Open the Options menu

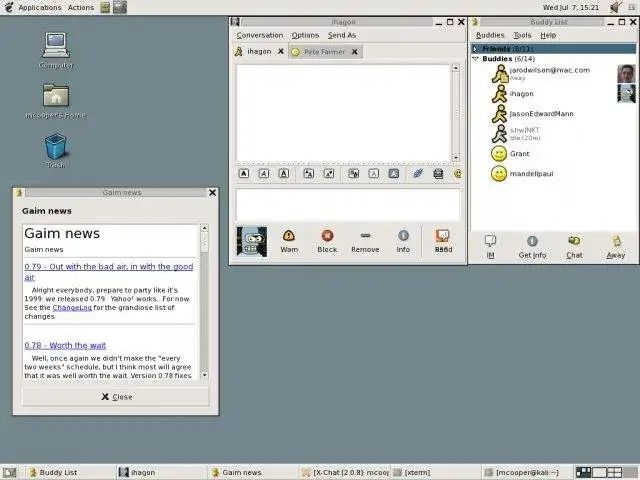point(305,35)
